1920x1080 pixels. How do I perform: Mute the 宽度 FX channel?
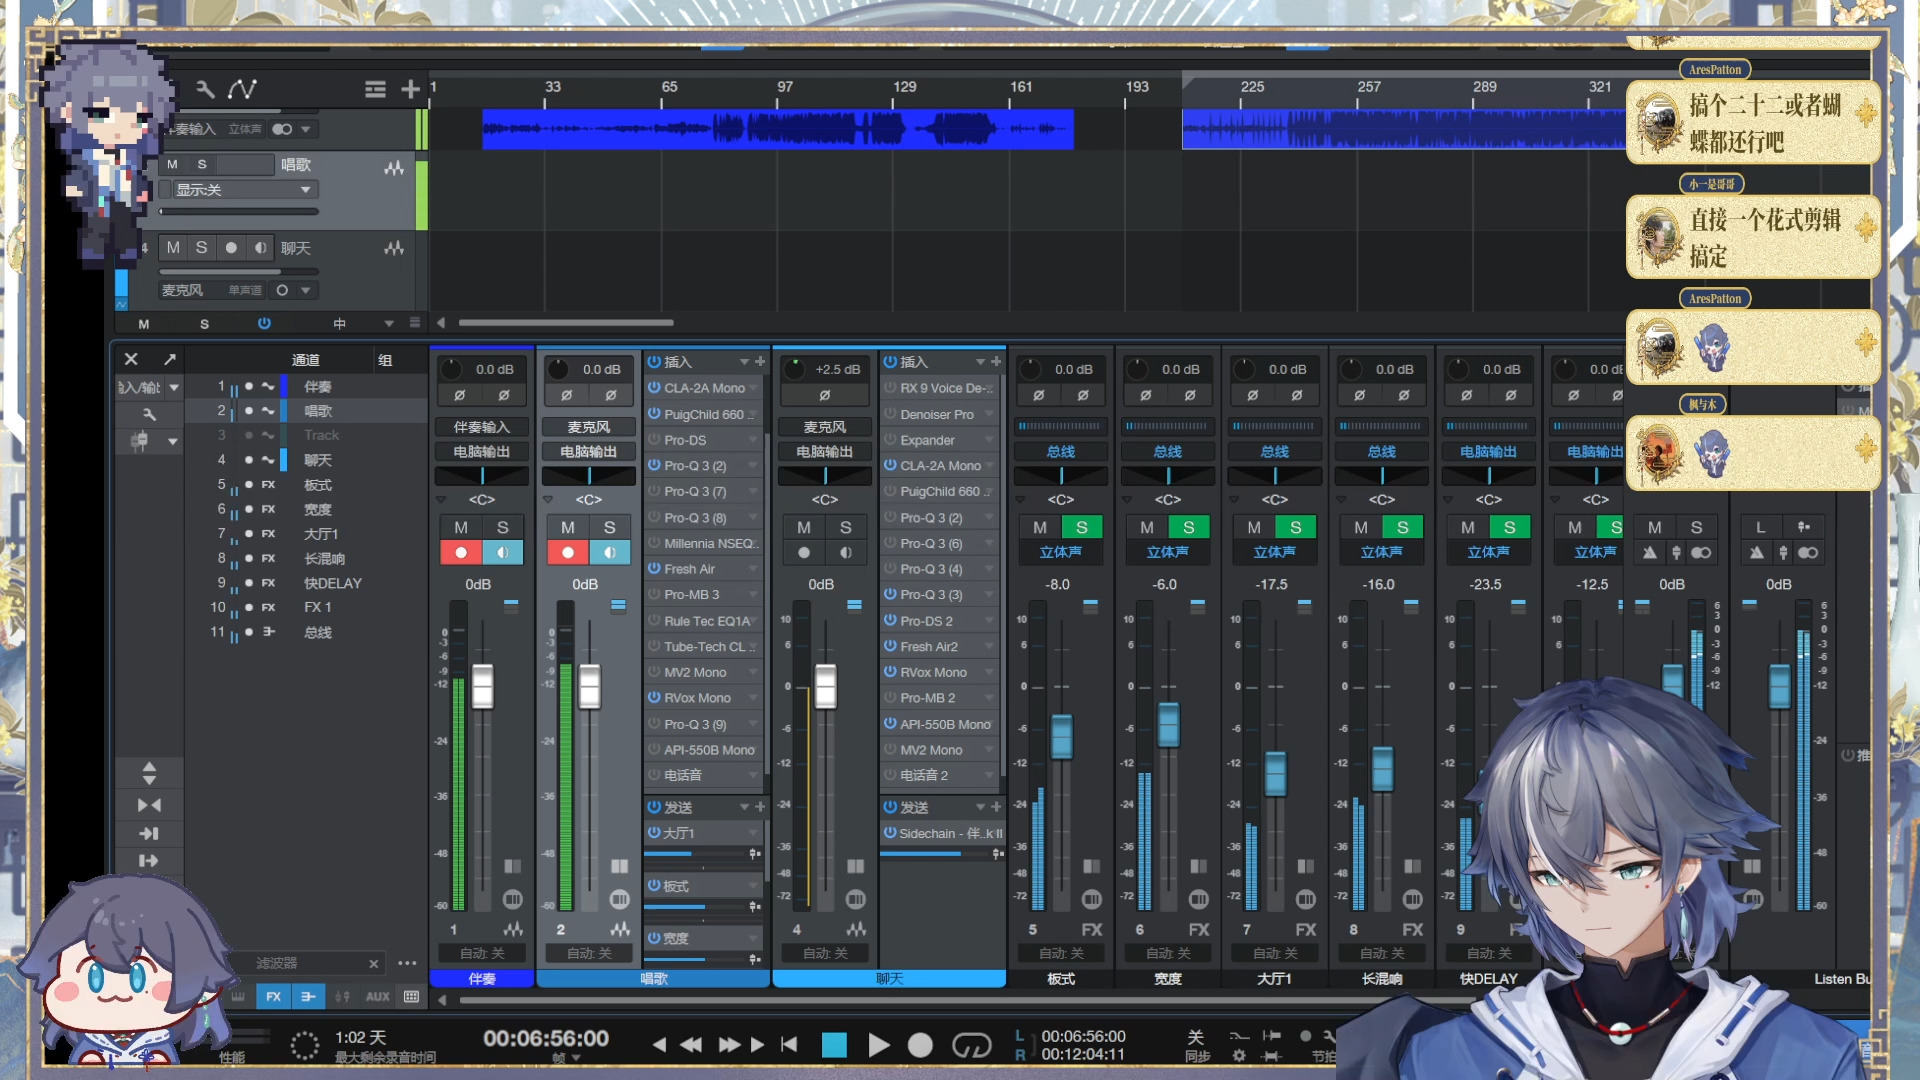tap(1147, 527)
